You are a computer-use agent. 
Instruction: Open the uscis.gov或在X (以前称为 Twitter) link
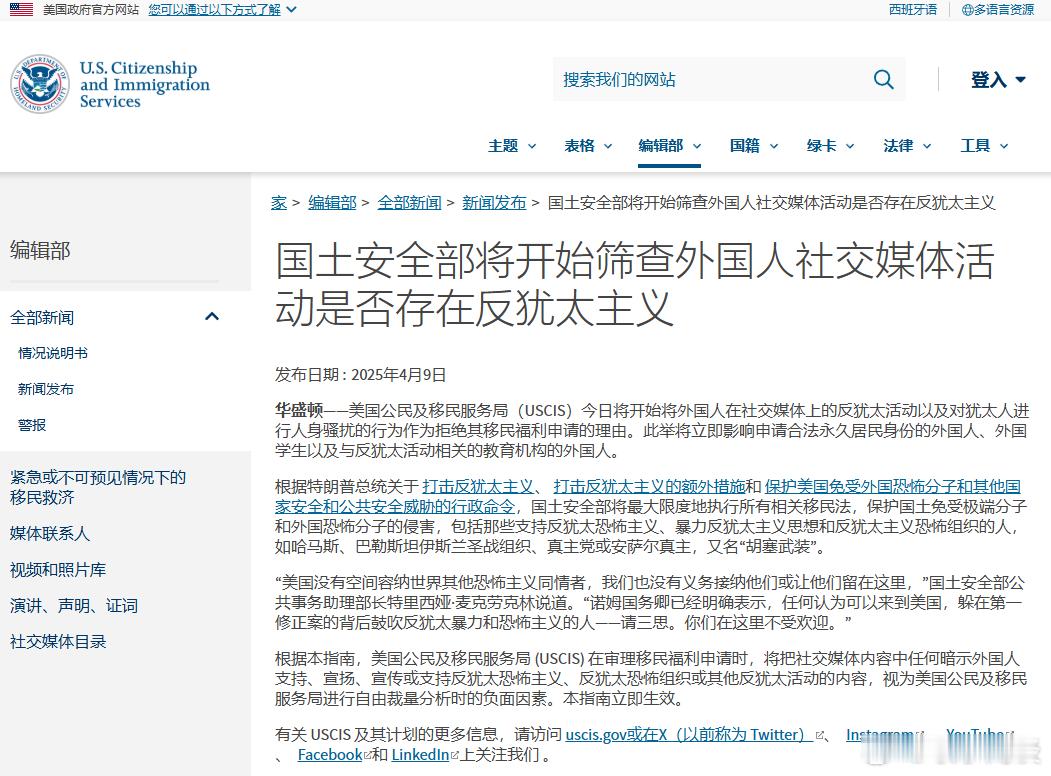click(689, 734)
